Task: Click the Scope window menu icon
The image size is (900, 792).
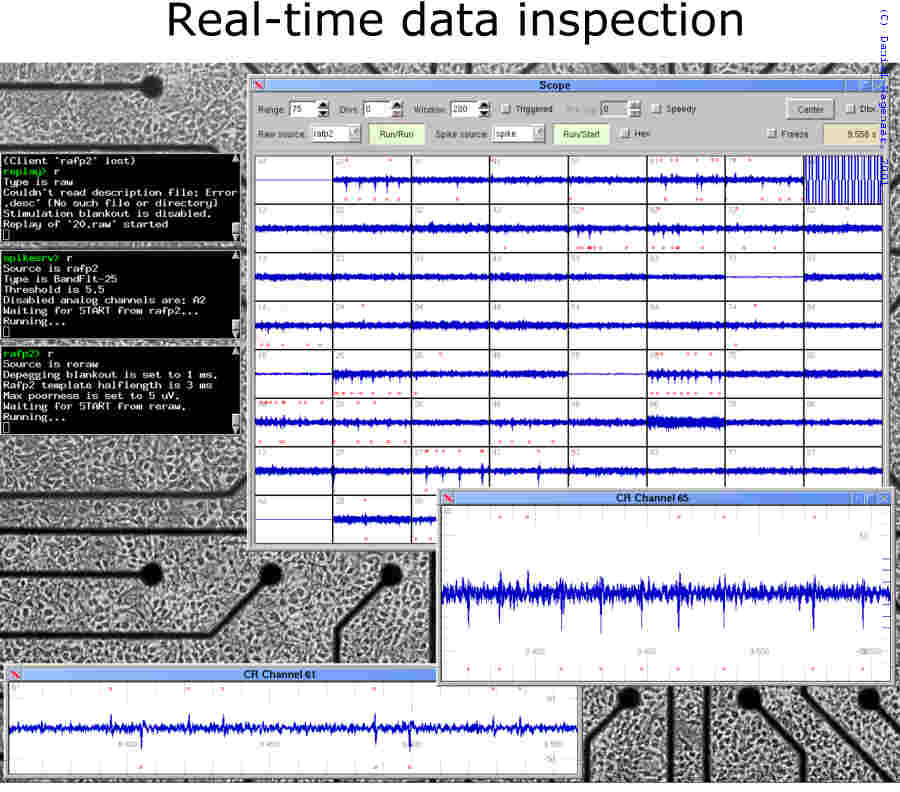Action: pyautogui.click(x=258, y=86)
